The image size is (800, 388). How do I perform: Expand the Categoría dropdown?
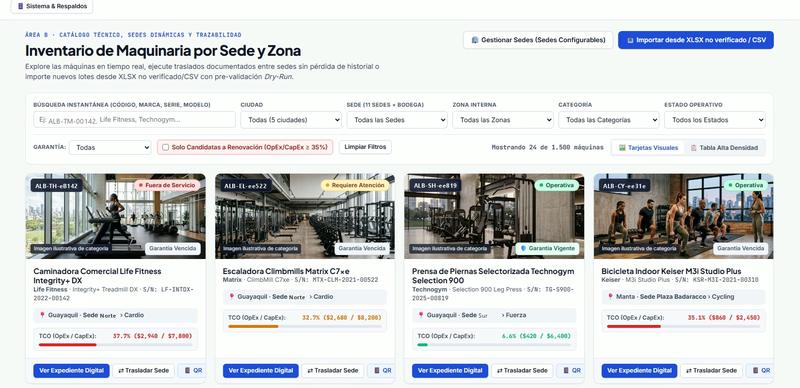click(x=609, y=120)
